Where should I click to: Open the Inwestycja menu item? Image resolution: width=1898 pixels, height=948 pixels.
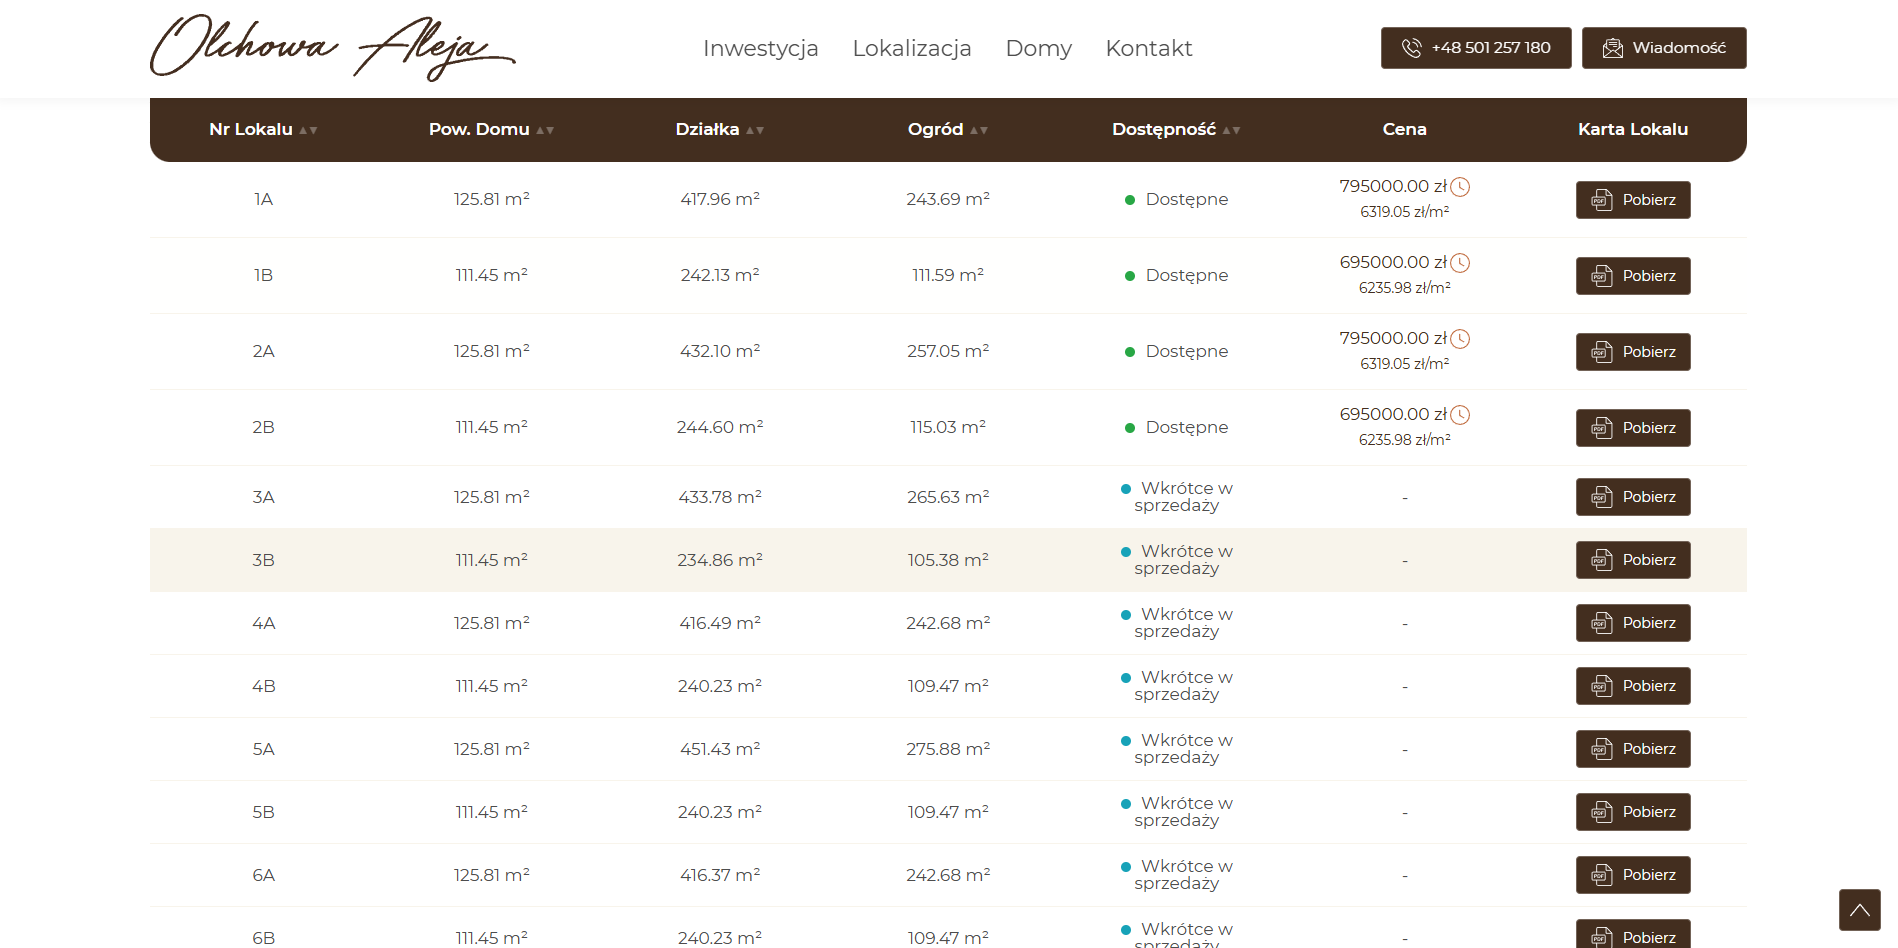click(x=760, y=48)
